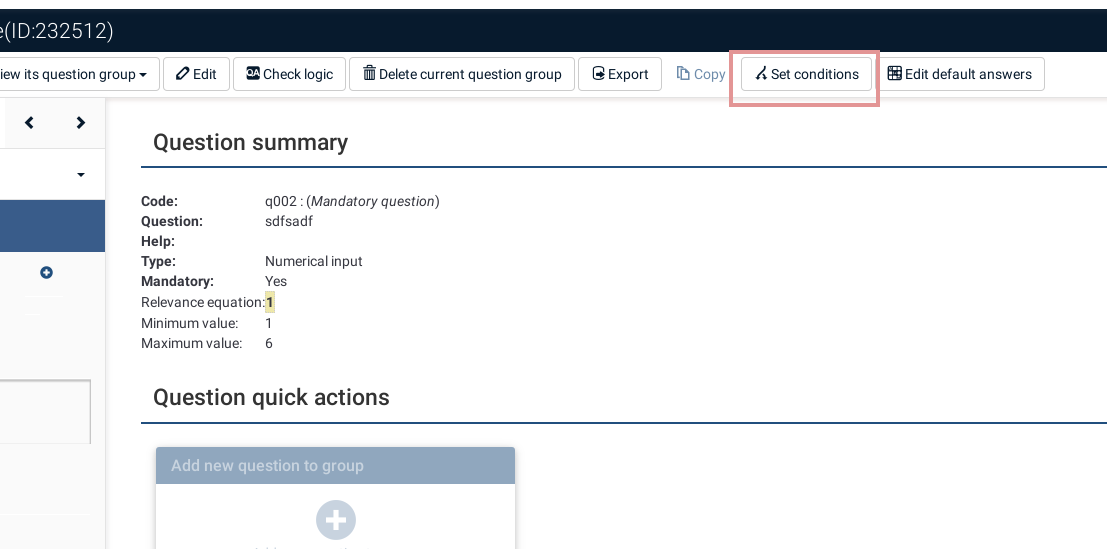1107x549 pixels.
Task: Select the highlighted blue sidebar item
Action: [52, 226]
